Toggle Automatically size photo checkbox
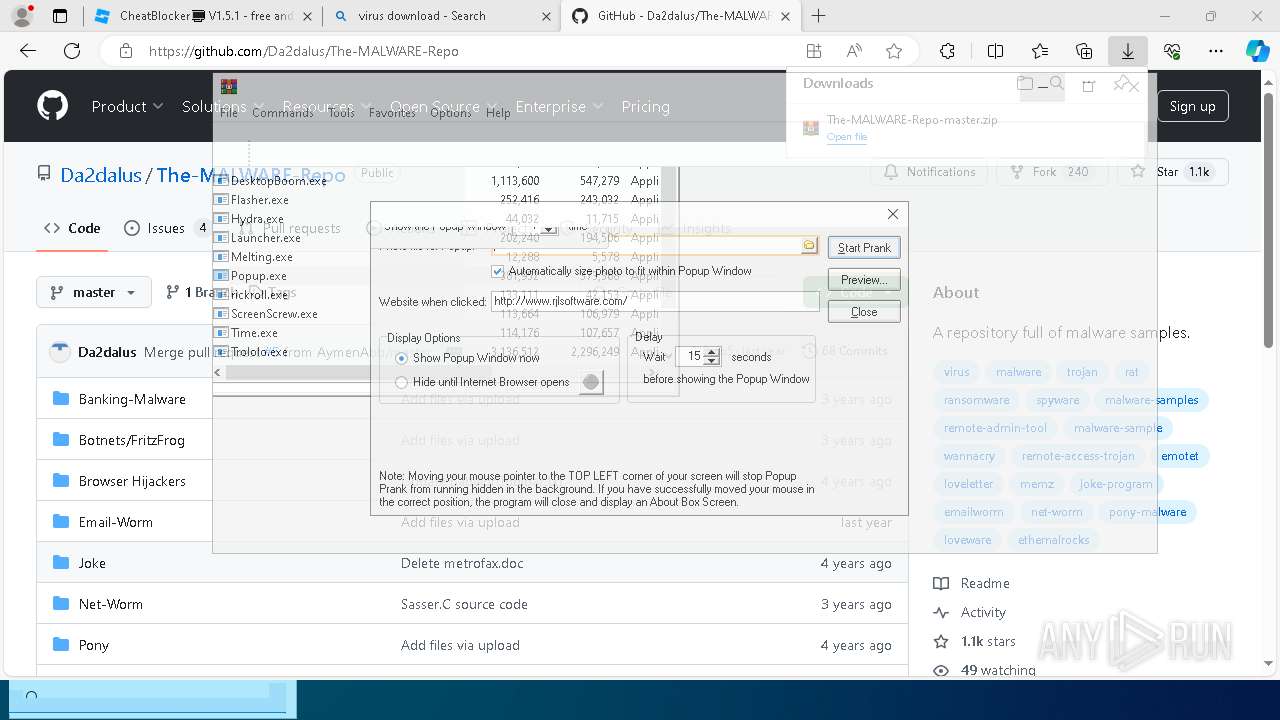The image size is (1280, 720). (x=498, y=271)
